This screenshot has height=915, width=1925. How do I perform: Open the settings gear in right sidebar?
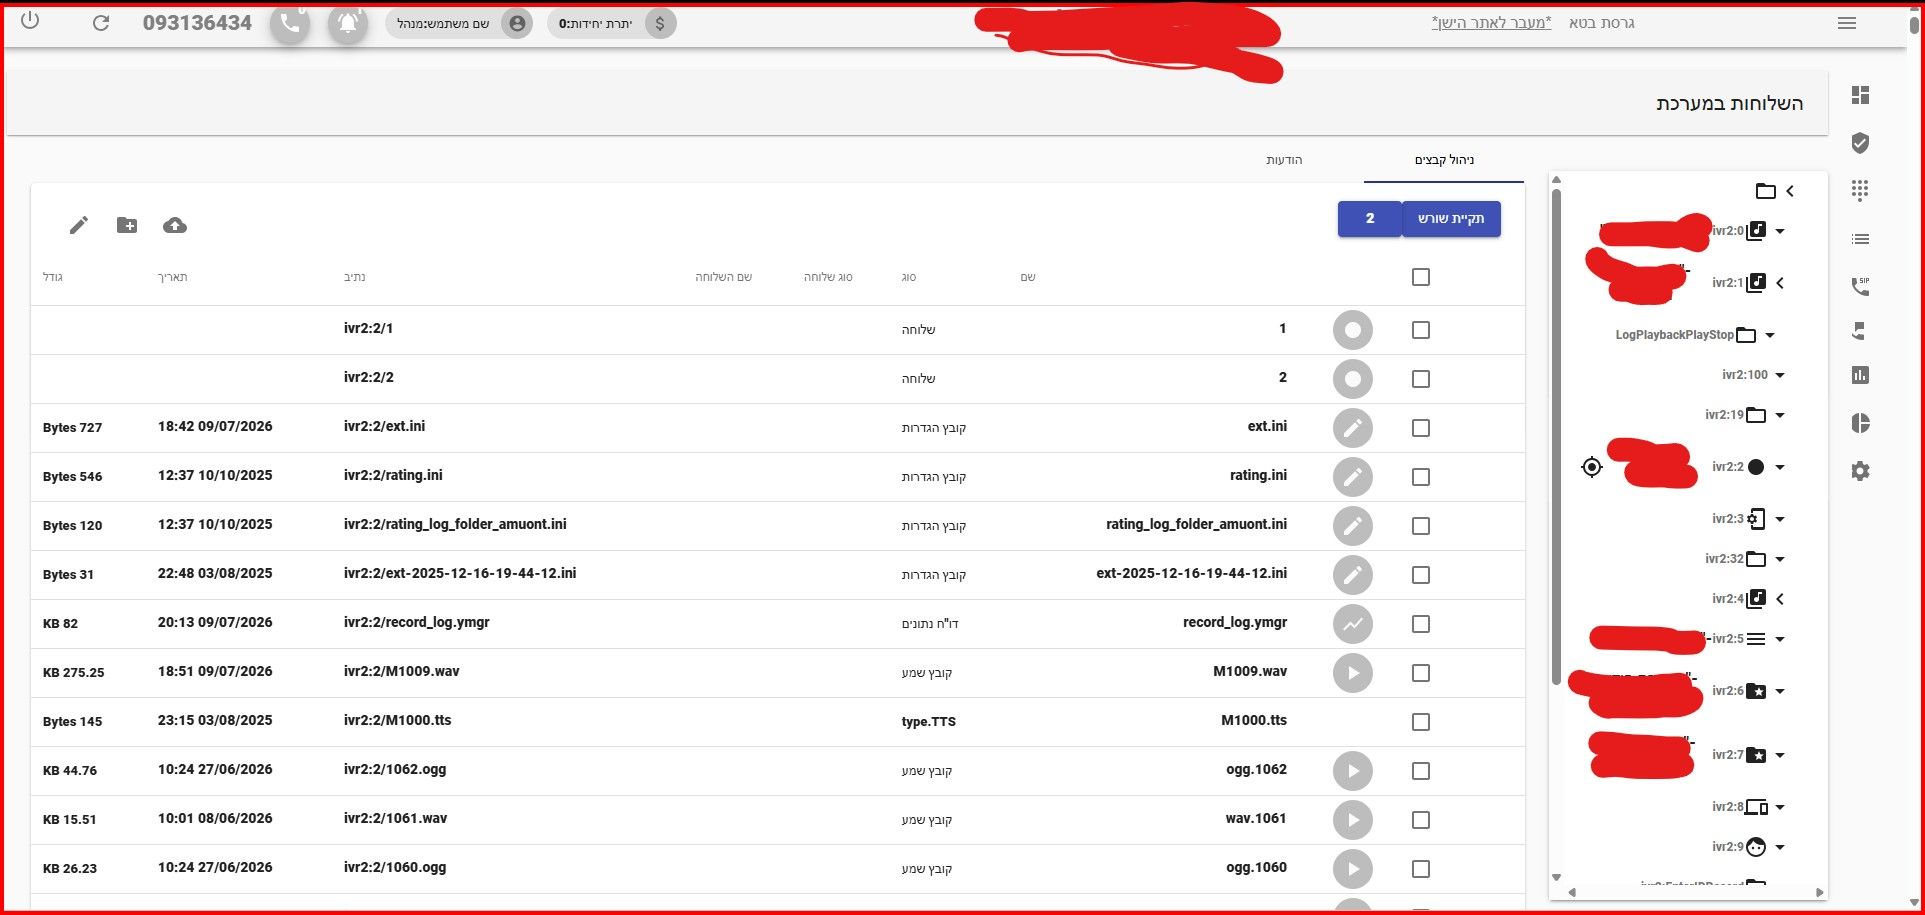tap(1860, 471)
